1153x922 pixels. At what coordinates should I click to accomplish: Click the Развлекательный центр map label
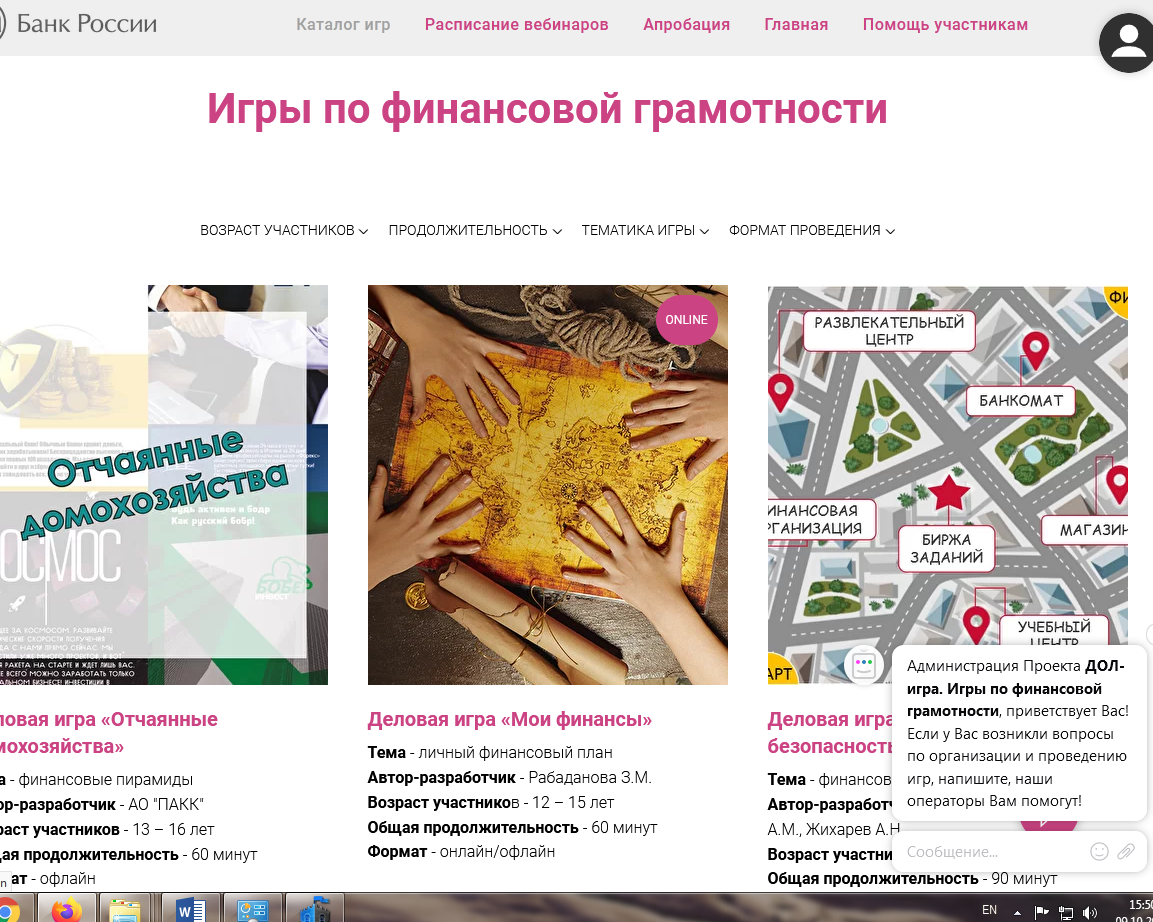click(889, 331)
